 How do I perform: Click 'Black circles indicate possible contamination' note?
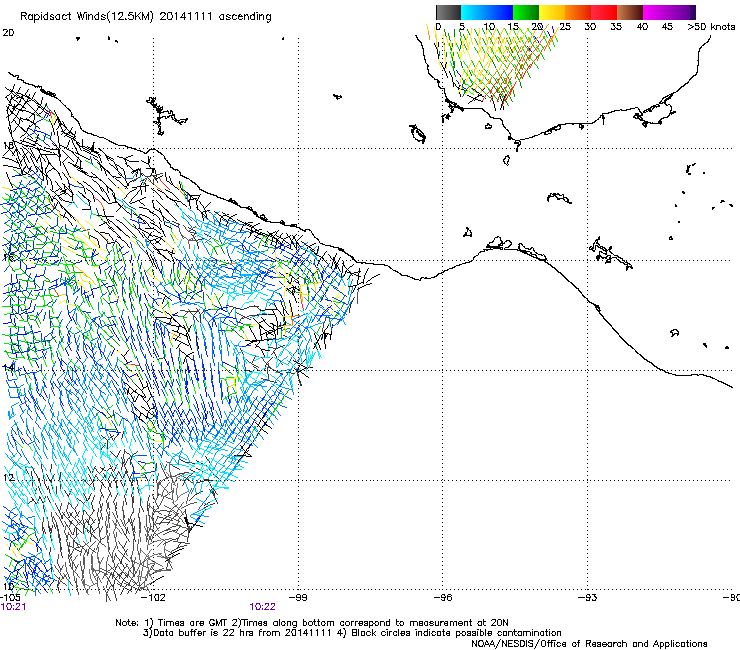pyautogui.click(x=456, y=633)
